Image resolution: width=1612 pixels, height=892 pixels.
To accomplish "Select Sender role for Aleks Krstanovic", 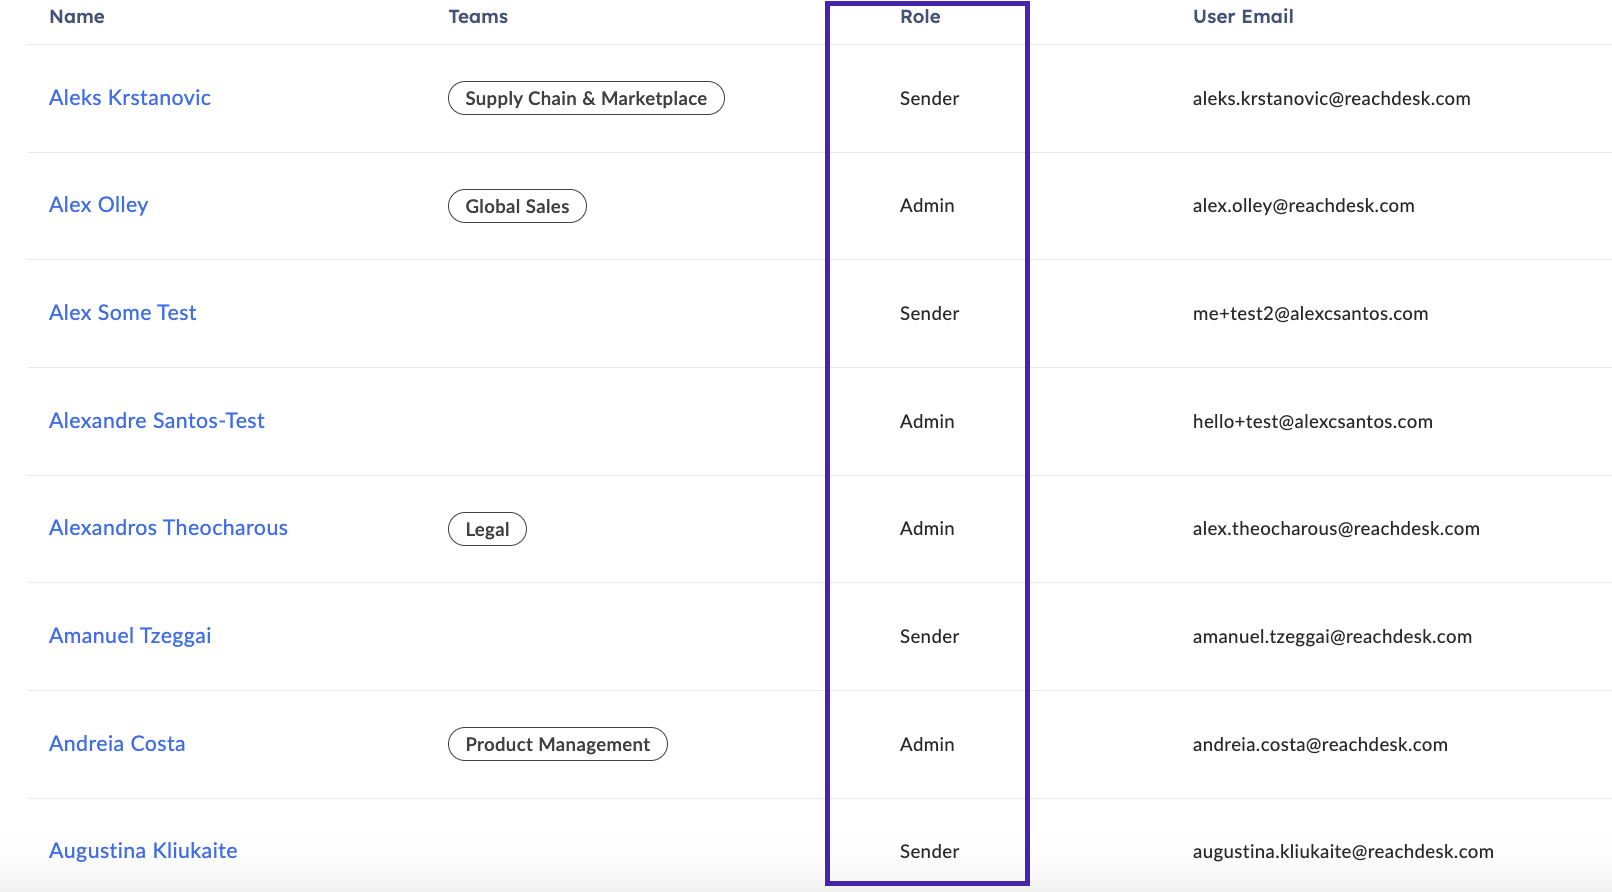I will tap(929, 98).
